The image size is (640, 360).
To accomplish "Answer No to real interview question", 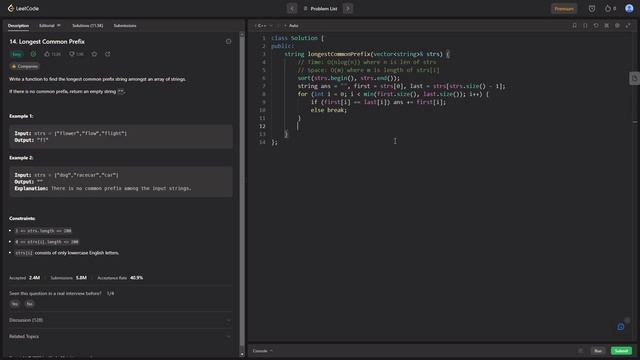I will tap(29, 304).
